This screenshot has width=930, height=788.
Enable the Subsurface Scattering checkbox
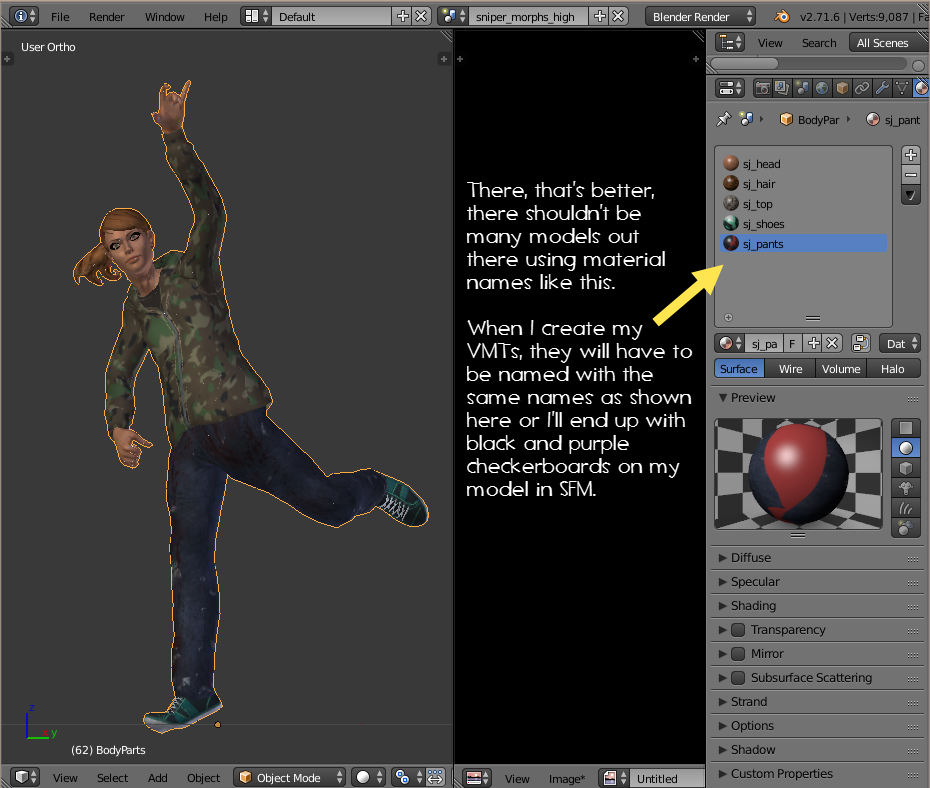[738, 678]
